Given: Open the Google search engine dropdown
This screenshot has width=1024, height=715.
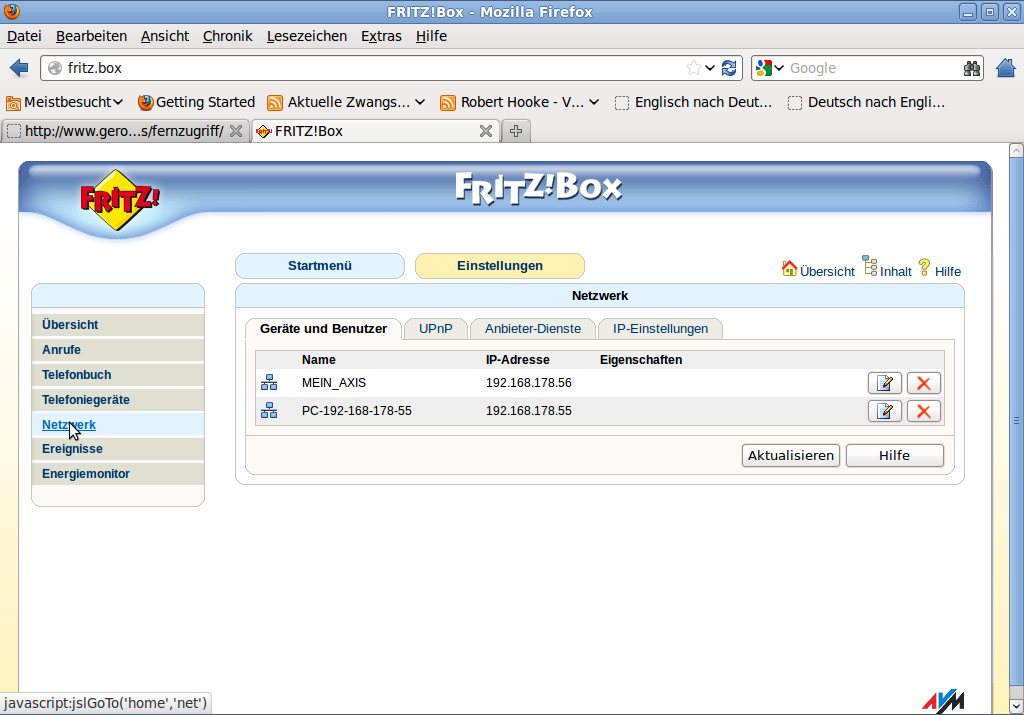Looking at the screenshot, I should (770, 68).
